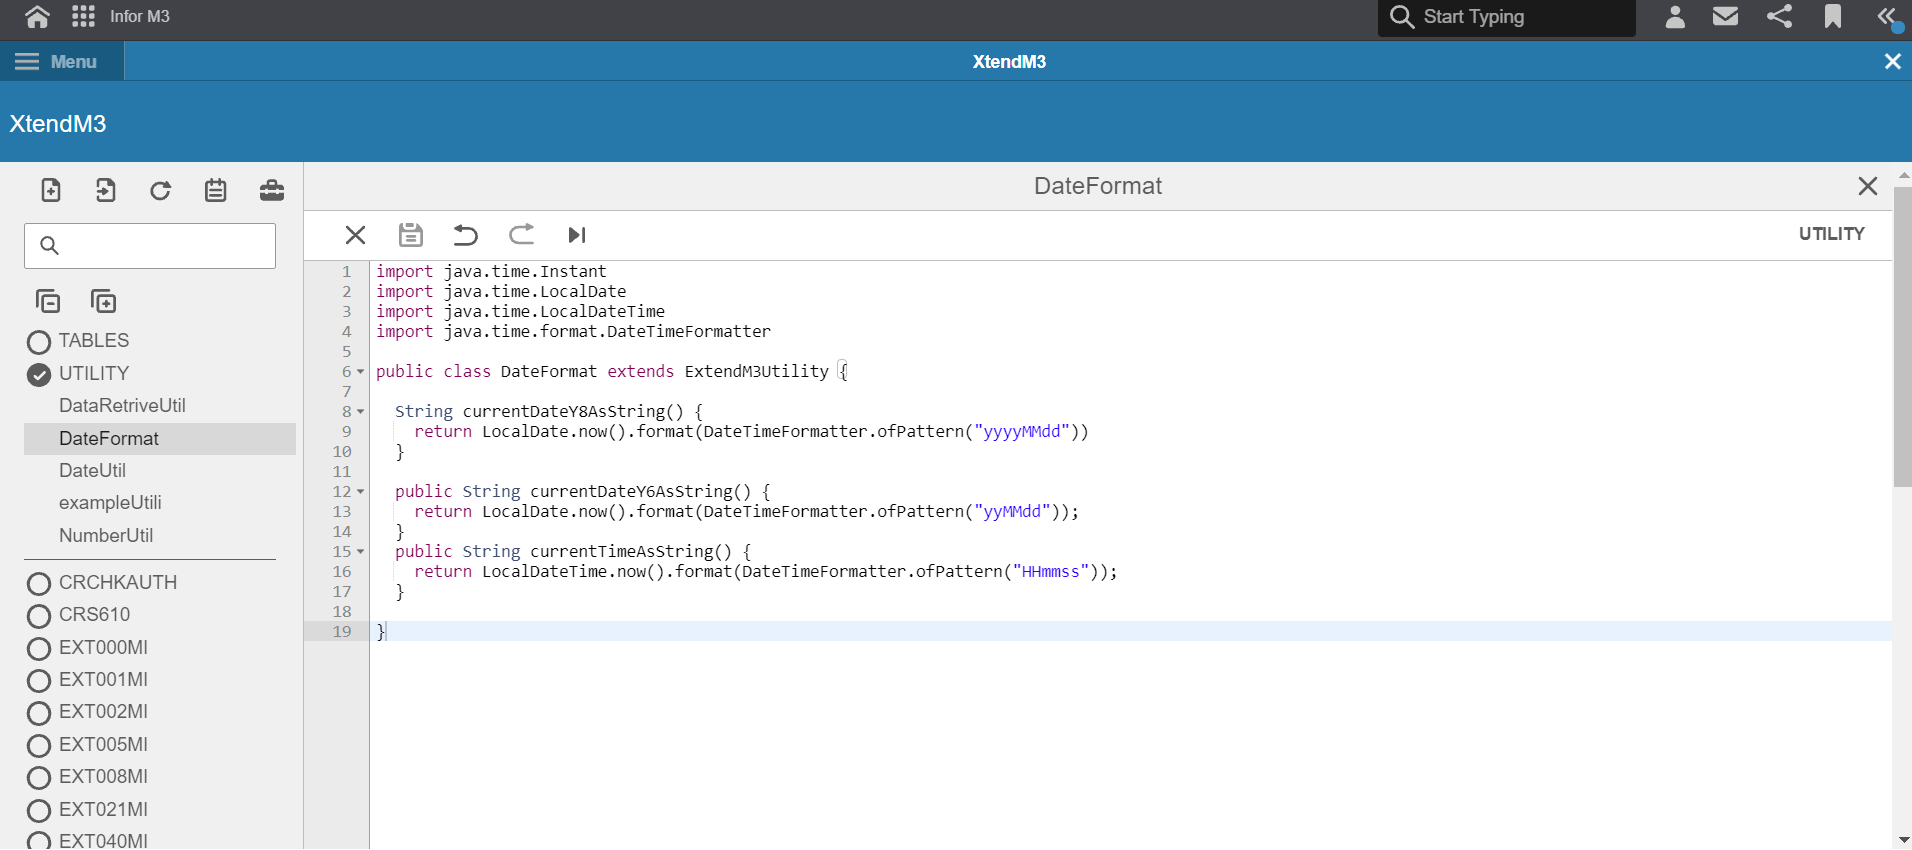
Task: Click the "HHmmss" pattern string
Action: tap(1050, 572)
